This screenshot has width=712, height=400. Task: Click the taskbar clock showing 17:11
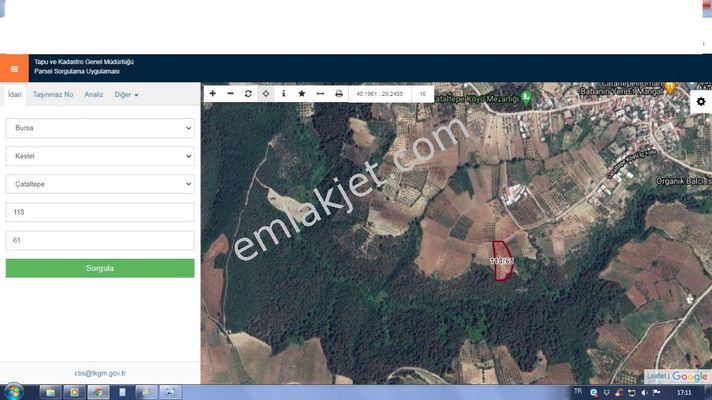coord(684,393)
